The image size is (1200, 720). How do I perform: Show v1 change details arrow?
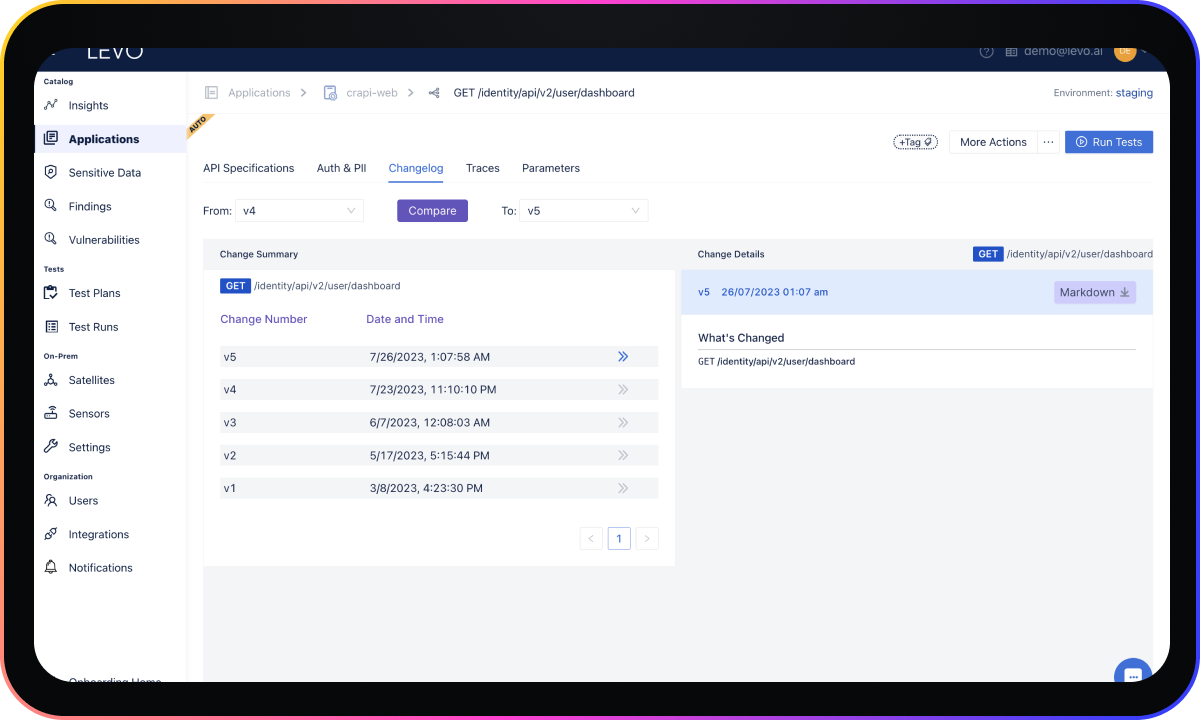pos(623,488)
